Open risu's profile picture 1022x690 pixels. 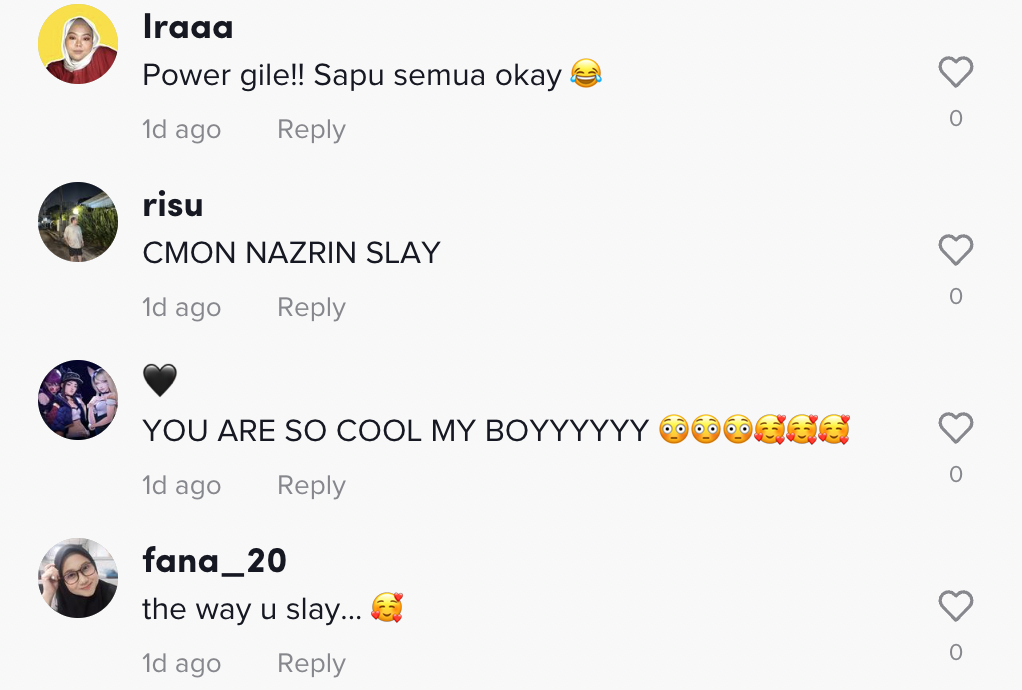click(x=78, y=222)
